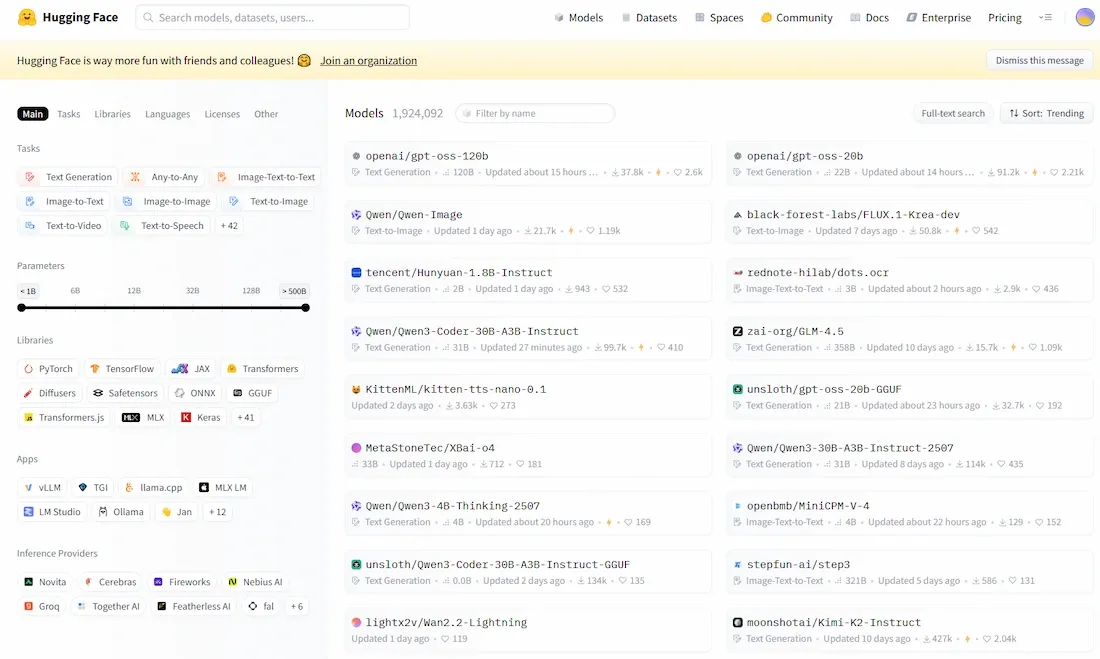Select the Any-to-Any task filter
This screenshot has height=659, width=1100.
[164, 177]
